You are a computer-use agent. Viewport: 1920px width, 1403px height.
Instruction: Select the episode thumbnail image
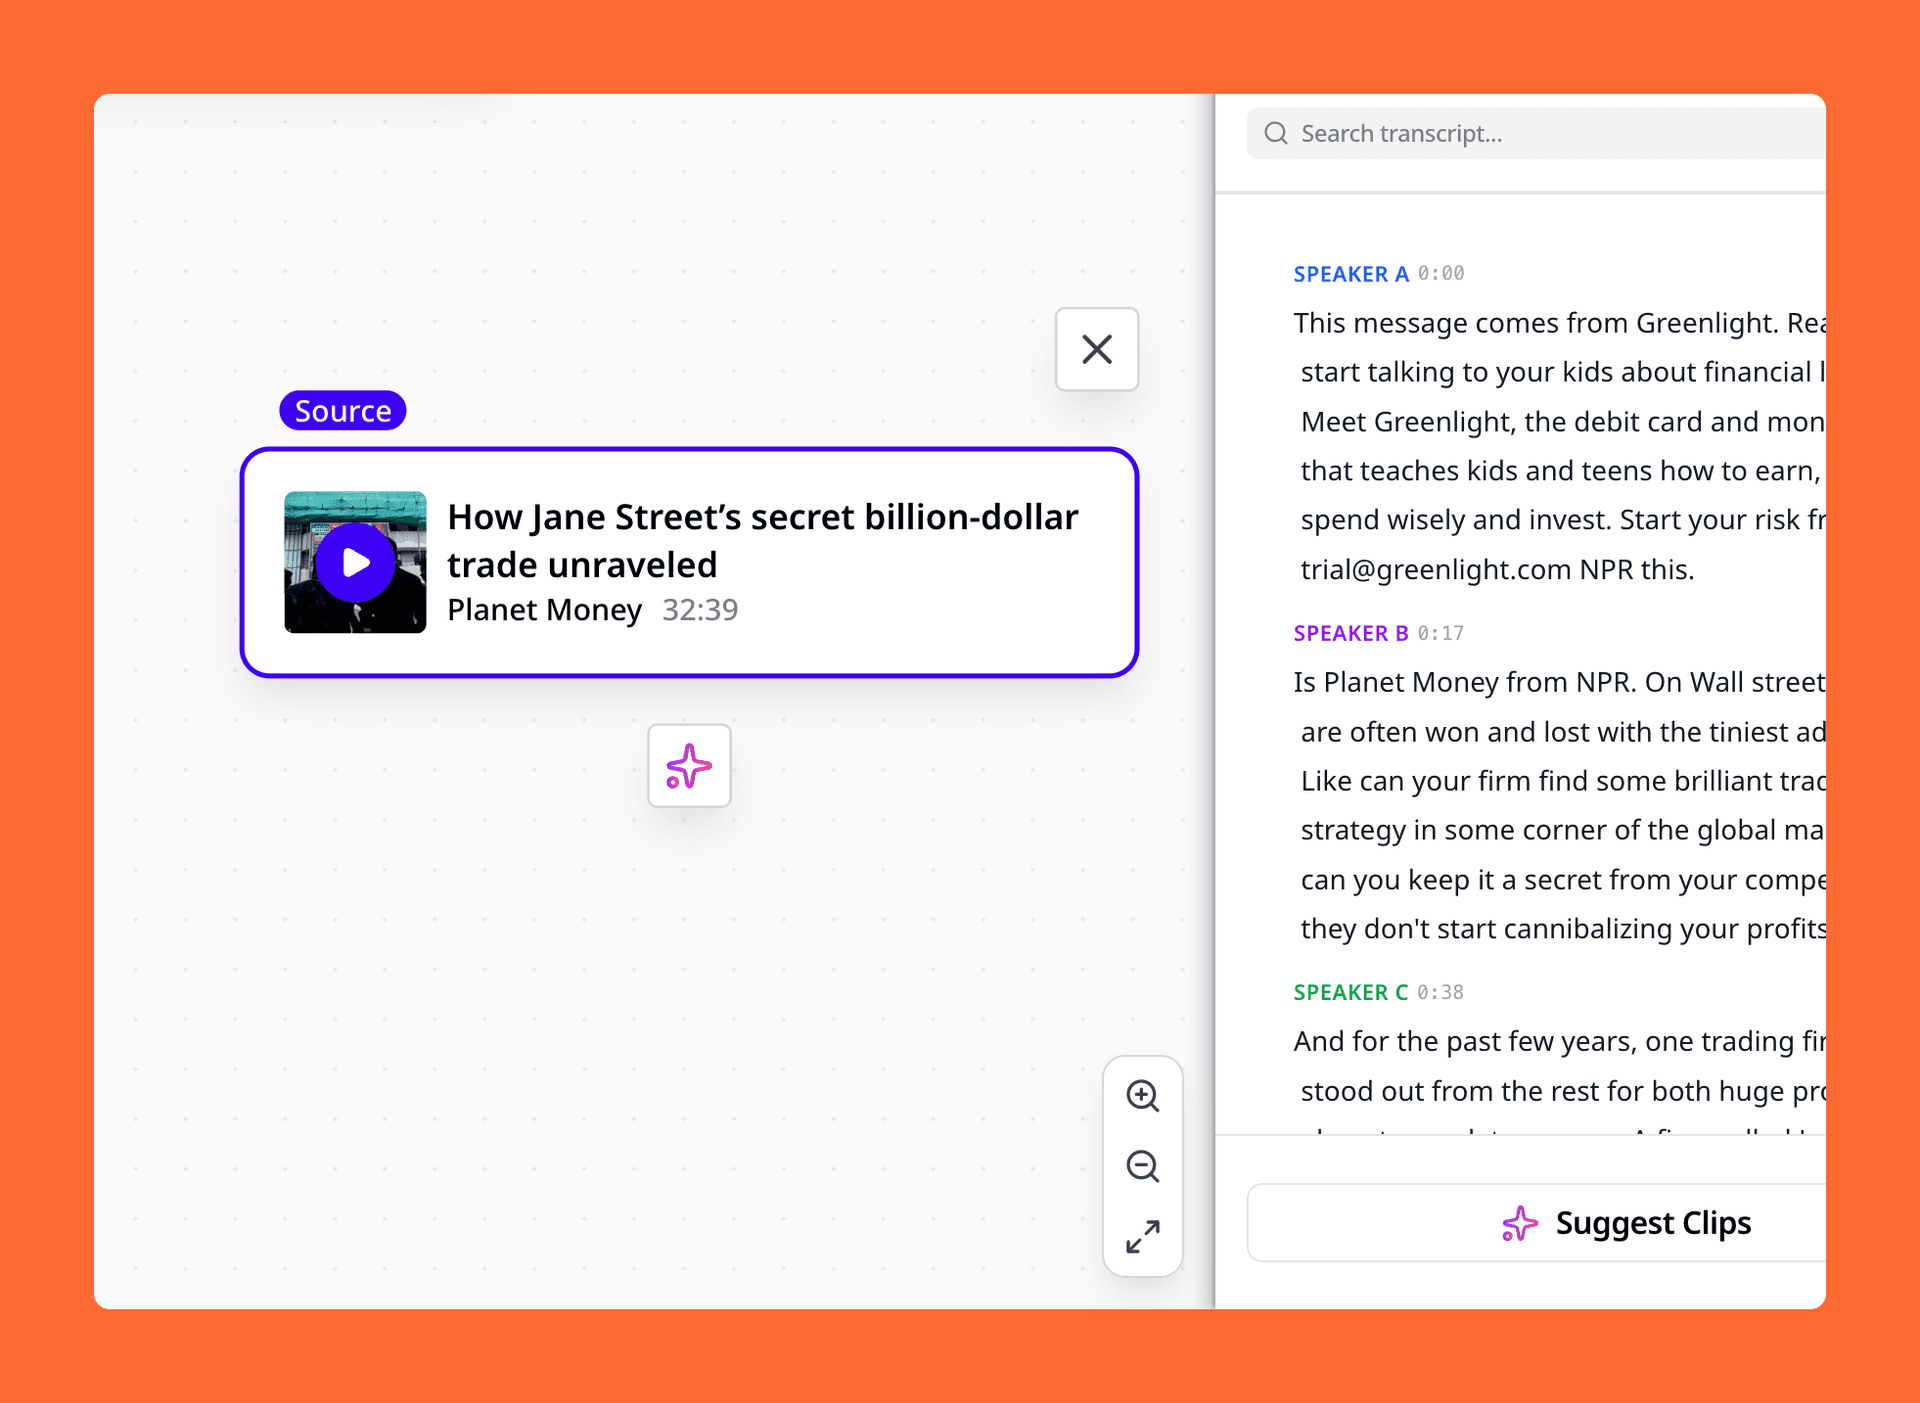(x=354, y=562)
